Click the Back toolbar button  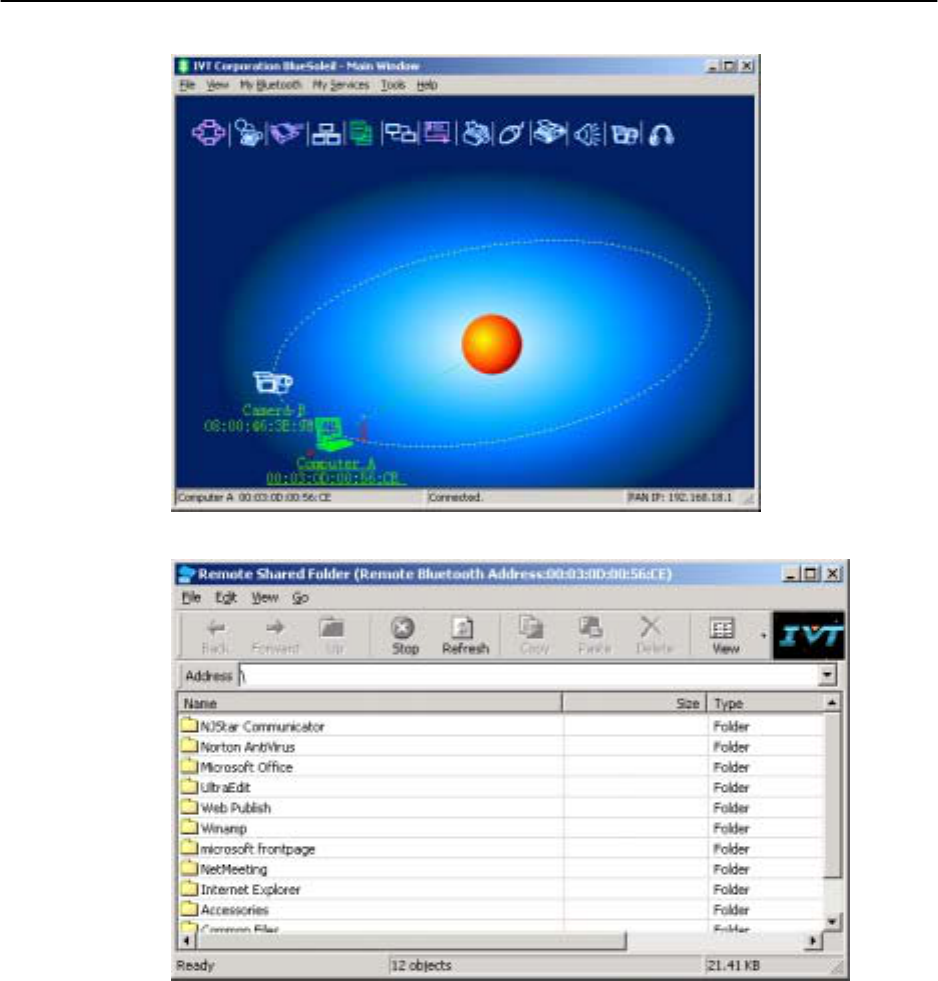[x=215, y=636]
